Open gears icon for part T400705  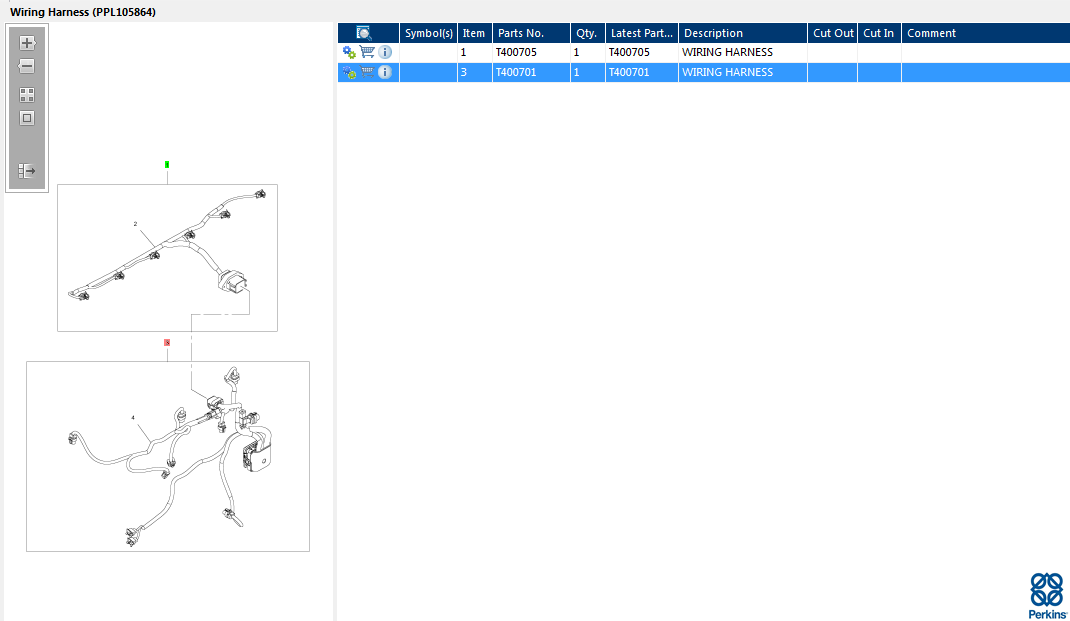(349, 53)
